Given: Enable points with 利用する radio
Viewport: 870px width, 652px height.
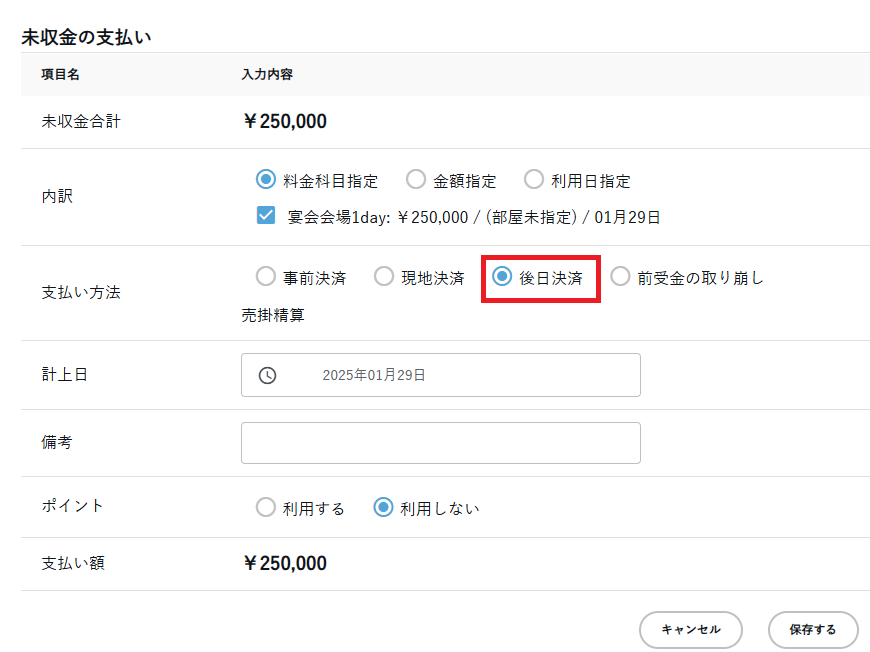Looking at the screenshot, I should [265, 507].
